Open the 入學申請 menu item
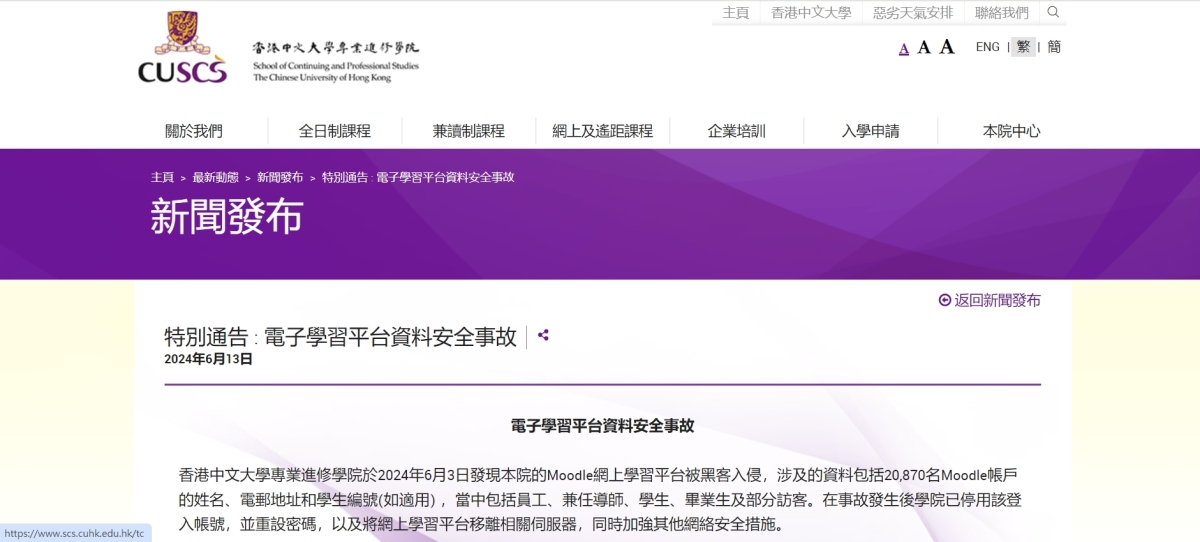1200x542 pixels. point(870,131)
